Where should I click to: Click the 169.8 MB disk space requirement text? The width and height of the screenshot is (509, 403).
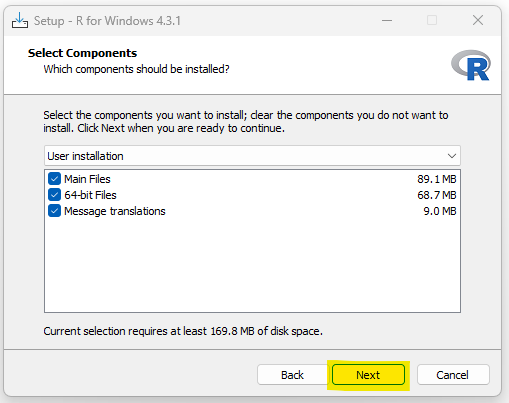coord(183,331)
